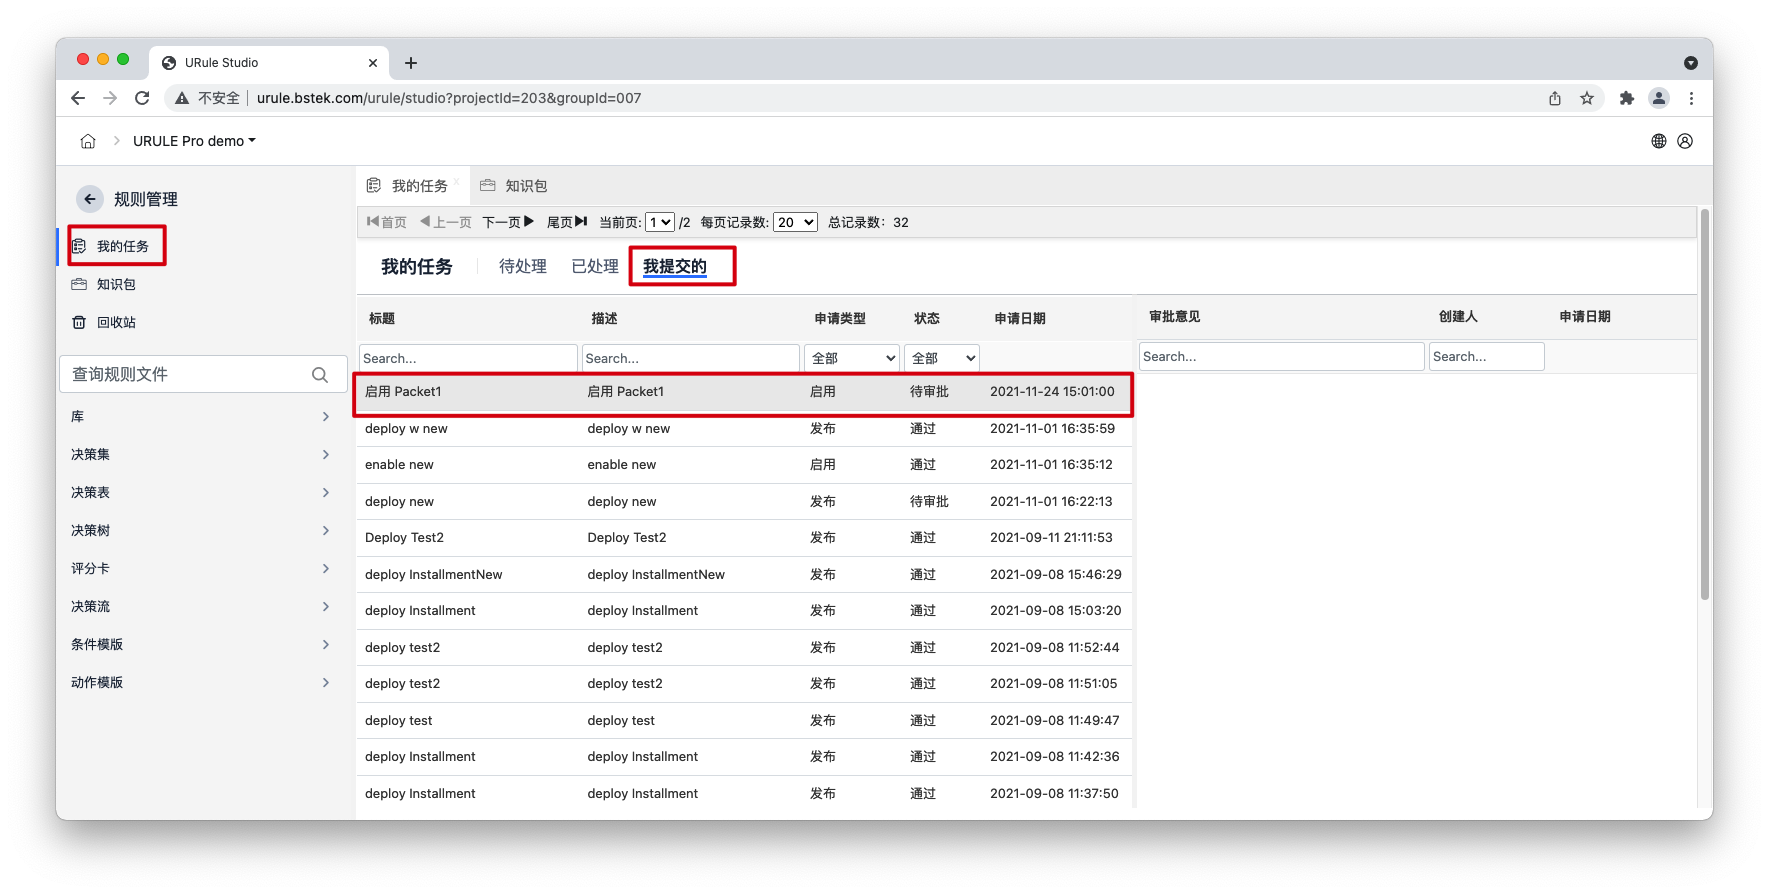Jump to 尾页 last page

coord(567,222)
